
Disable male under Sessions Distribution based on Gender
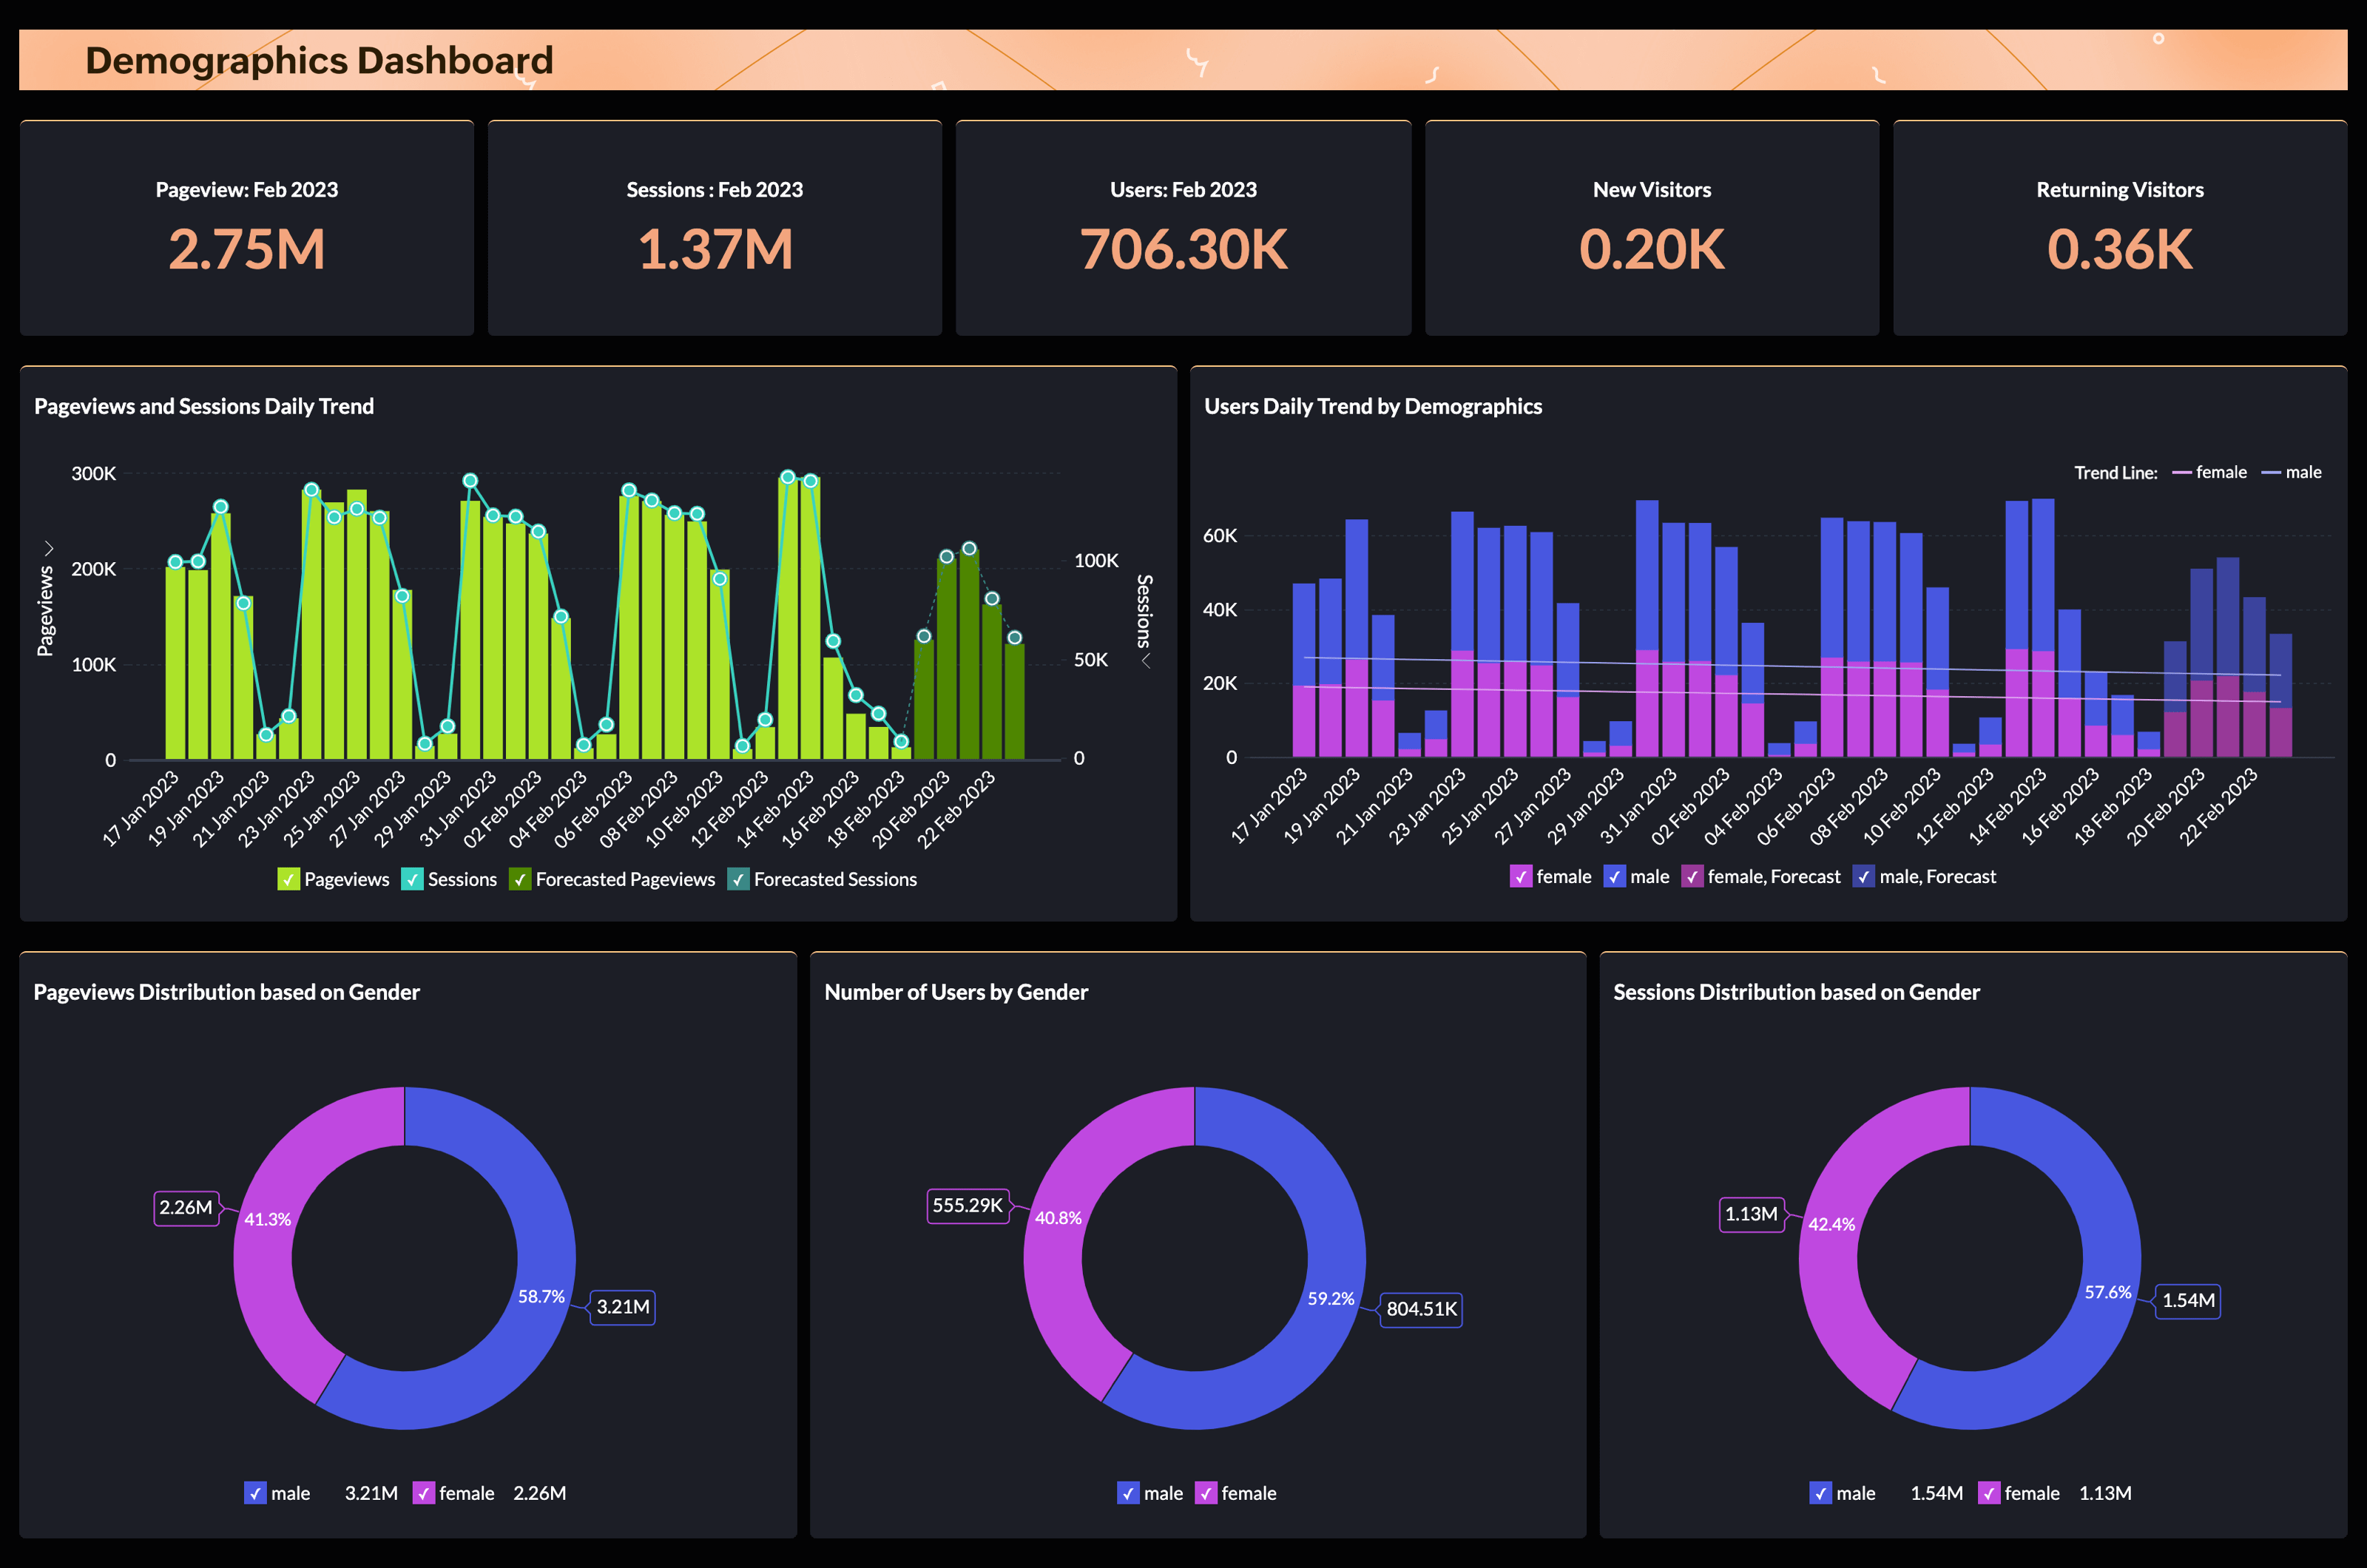1820,1493
